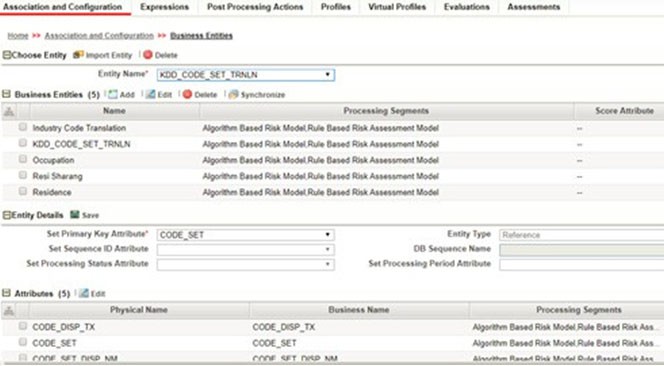Image resolution: width=664 pixels, height=366 pixels.
Task: Click the DB Sequence Name field
Action: click(x=581, y=250)
